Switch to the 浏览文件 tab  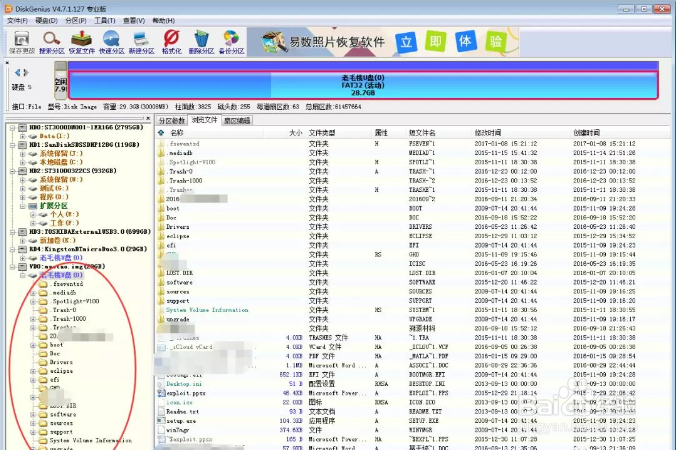pyautogui.click(x=204, y=120)
